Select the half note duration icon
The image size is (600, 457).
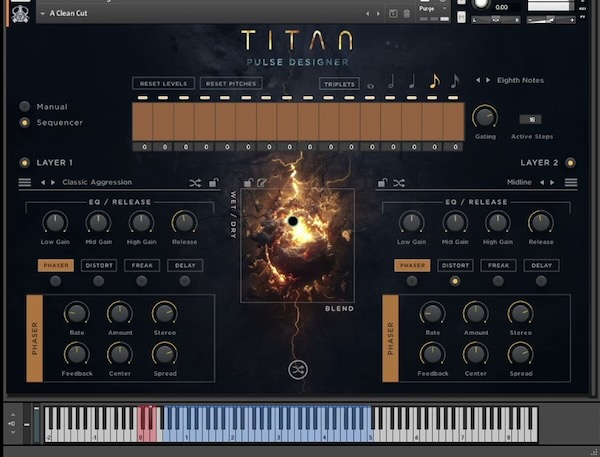click(x=391, y=82)
